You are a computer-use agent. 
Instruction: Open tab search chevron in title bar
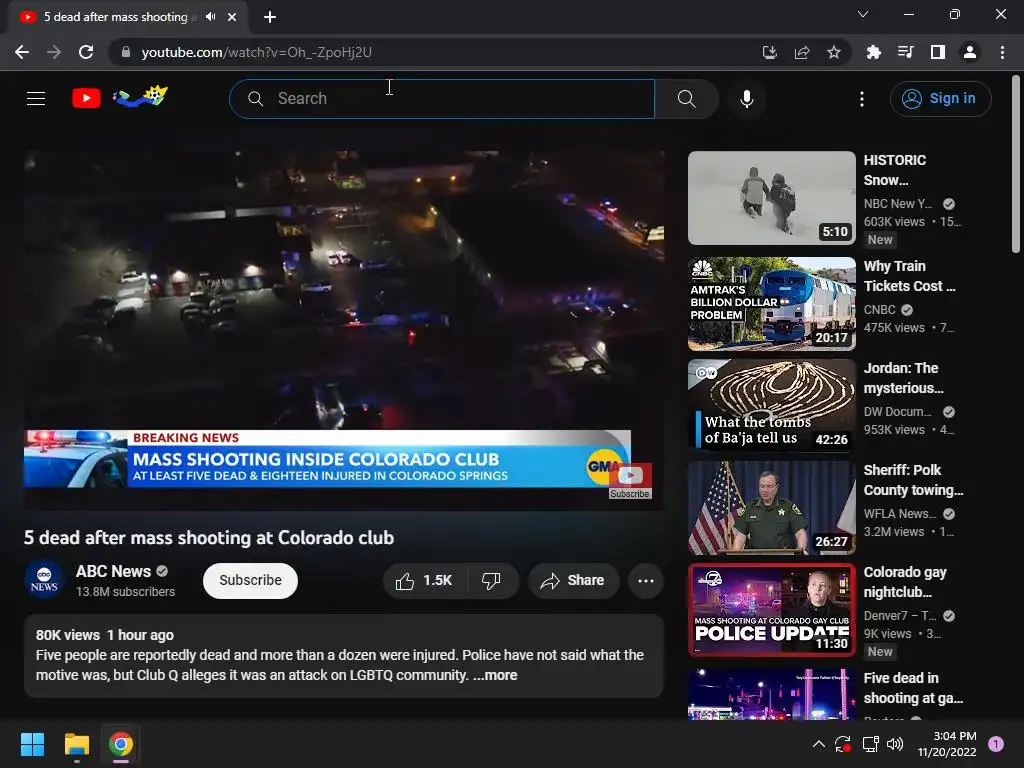(x=863, y=14)
